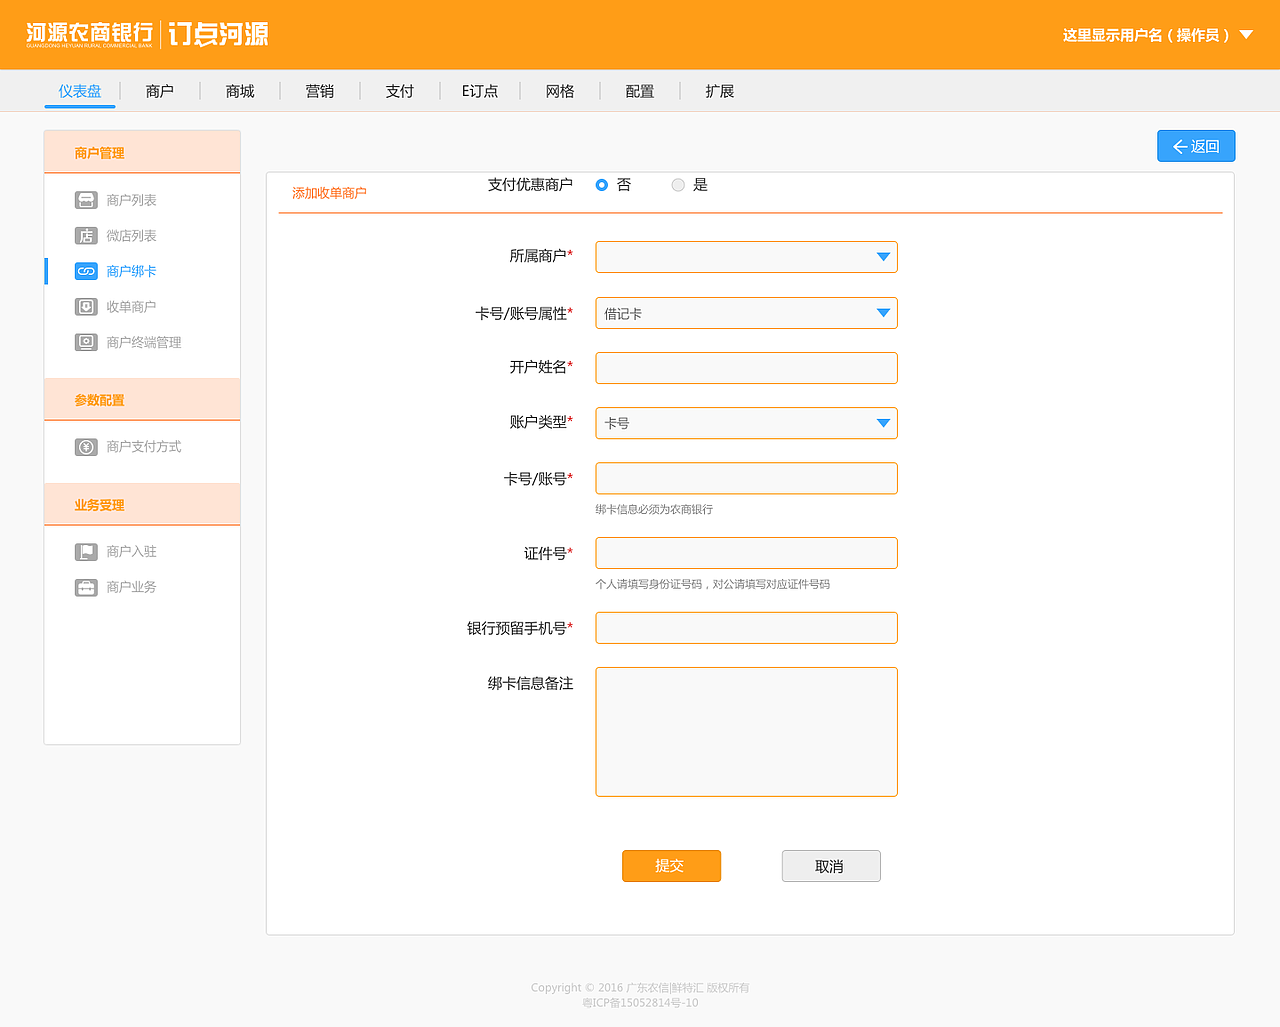Click the 收单商户 sidebar icon
The width and height of the screenshot is (1280, 1027).
coord(86,307)
